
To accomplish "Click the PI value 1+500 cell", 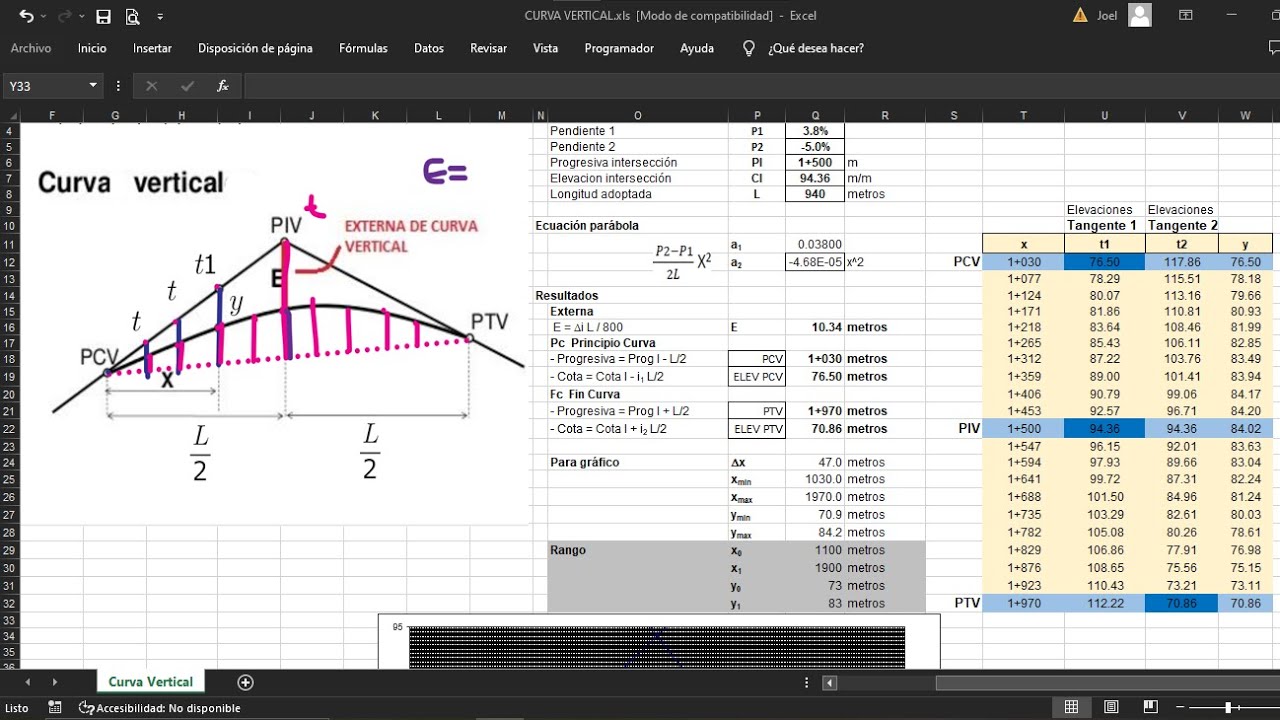I will [x=815, y=162].
